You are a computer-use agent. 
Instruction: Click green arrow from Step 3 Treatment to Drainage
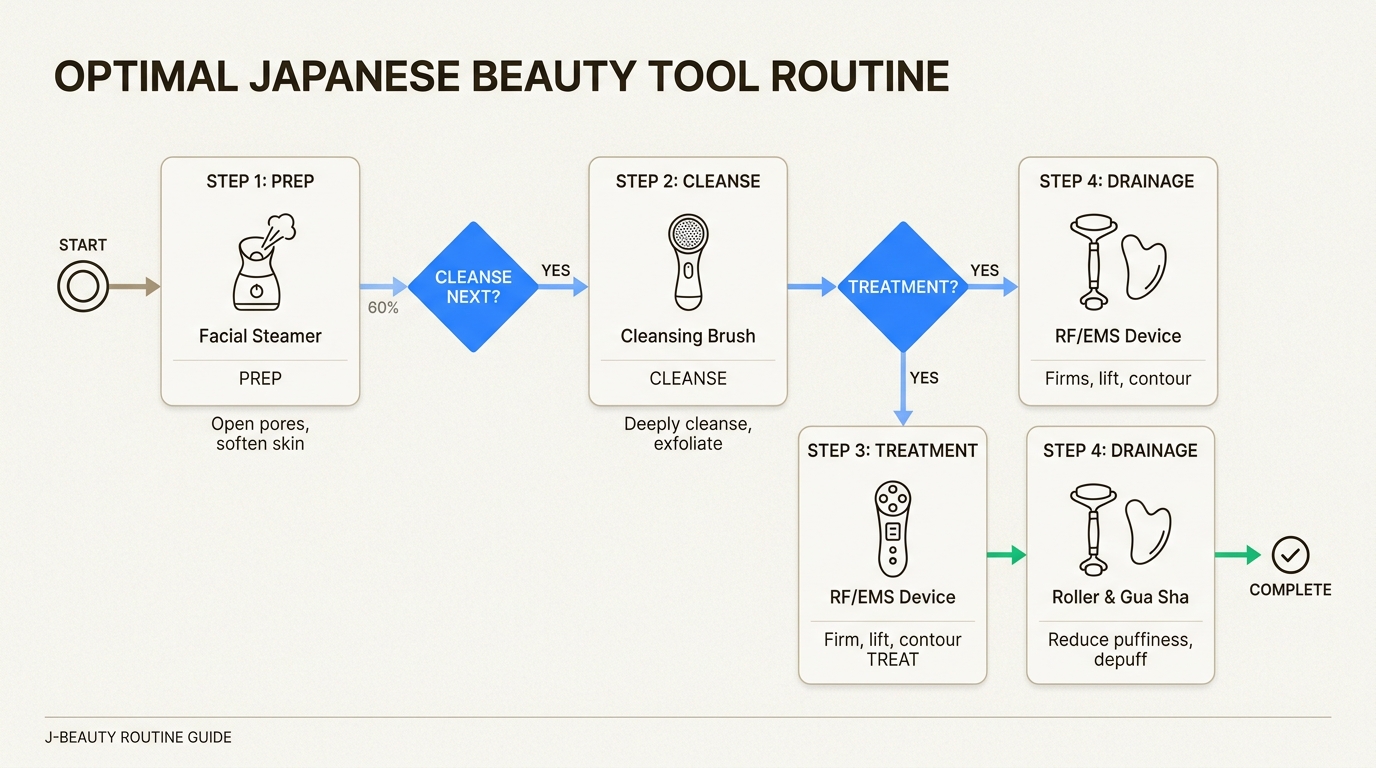point(1007,555)
